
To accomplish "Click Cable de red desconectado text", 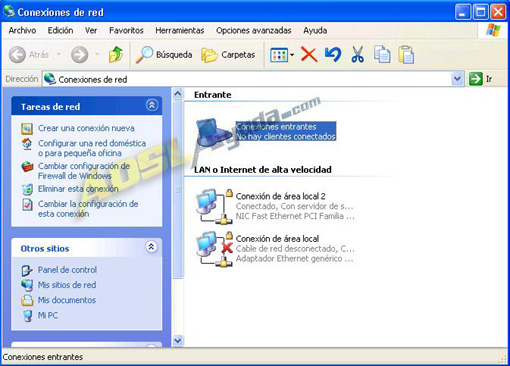I will point(295,249).
